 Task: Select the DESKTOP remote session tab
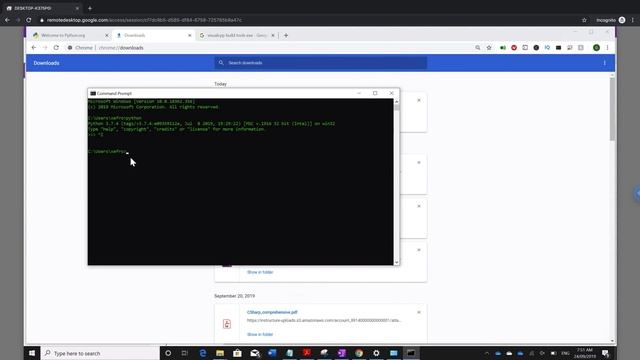tap(42, 8)
